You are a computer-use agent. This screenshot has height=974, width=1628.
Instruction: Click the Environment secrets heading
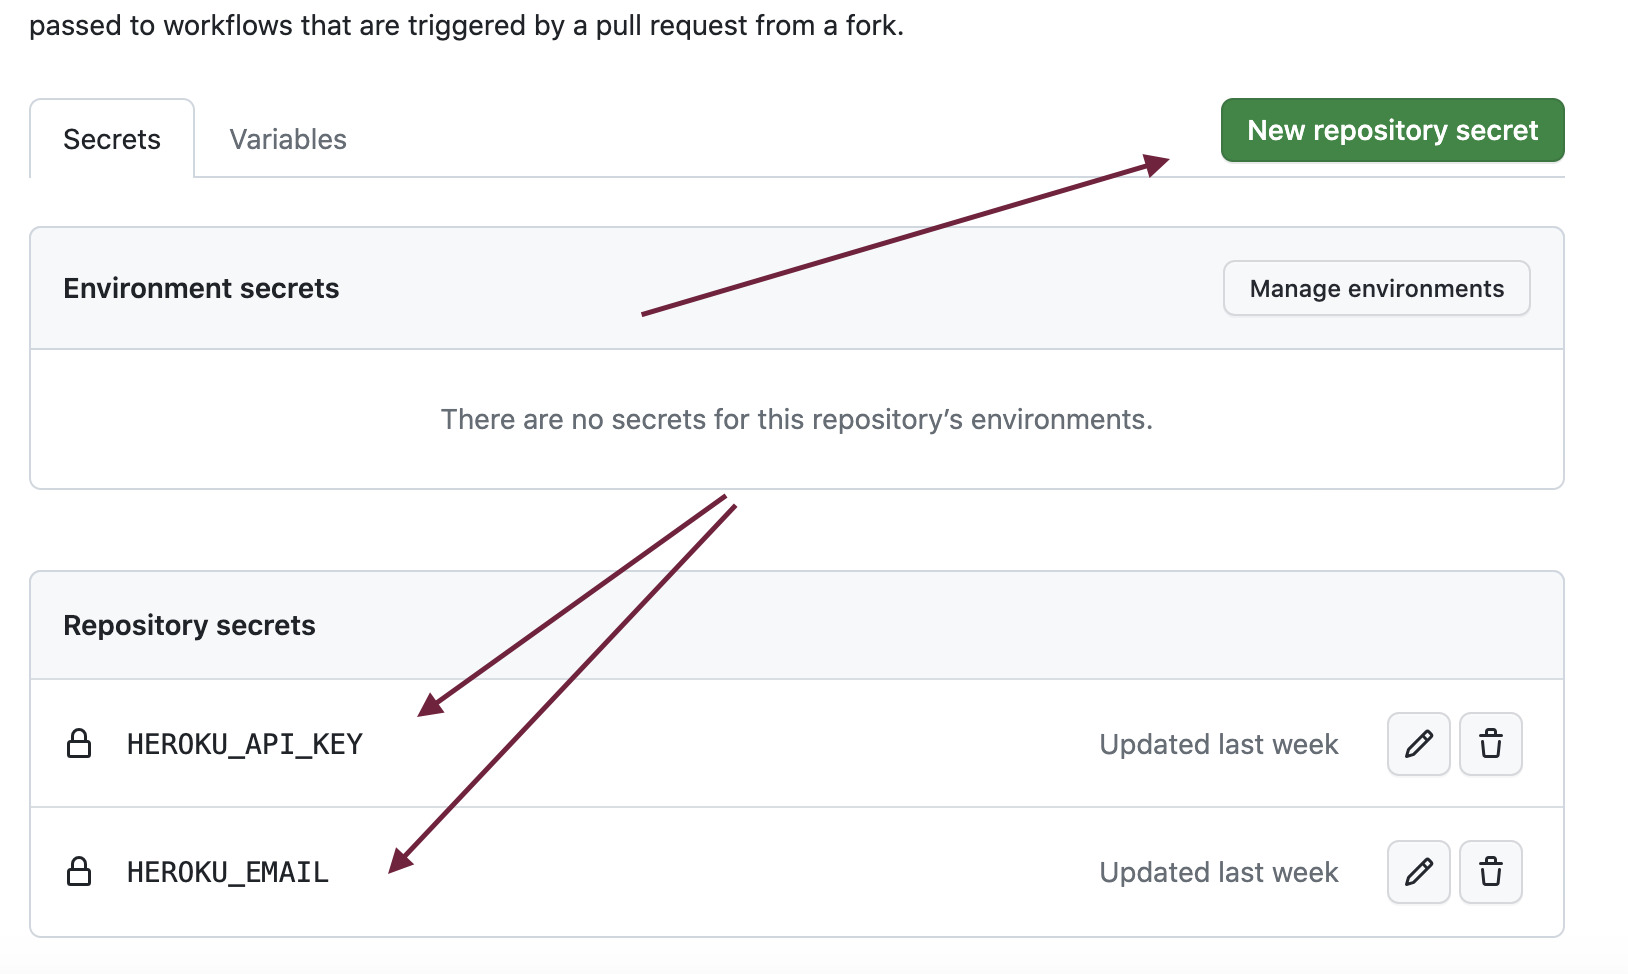coord(201,288)
